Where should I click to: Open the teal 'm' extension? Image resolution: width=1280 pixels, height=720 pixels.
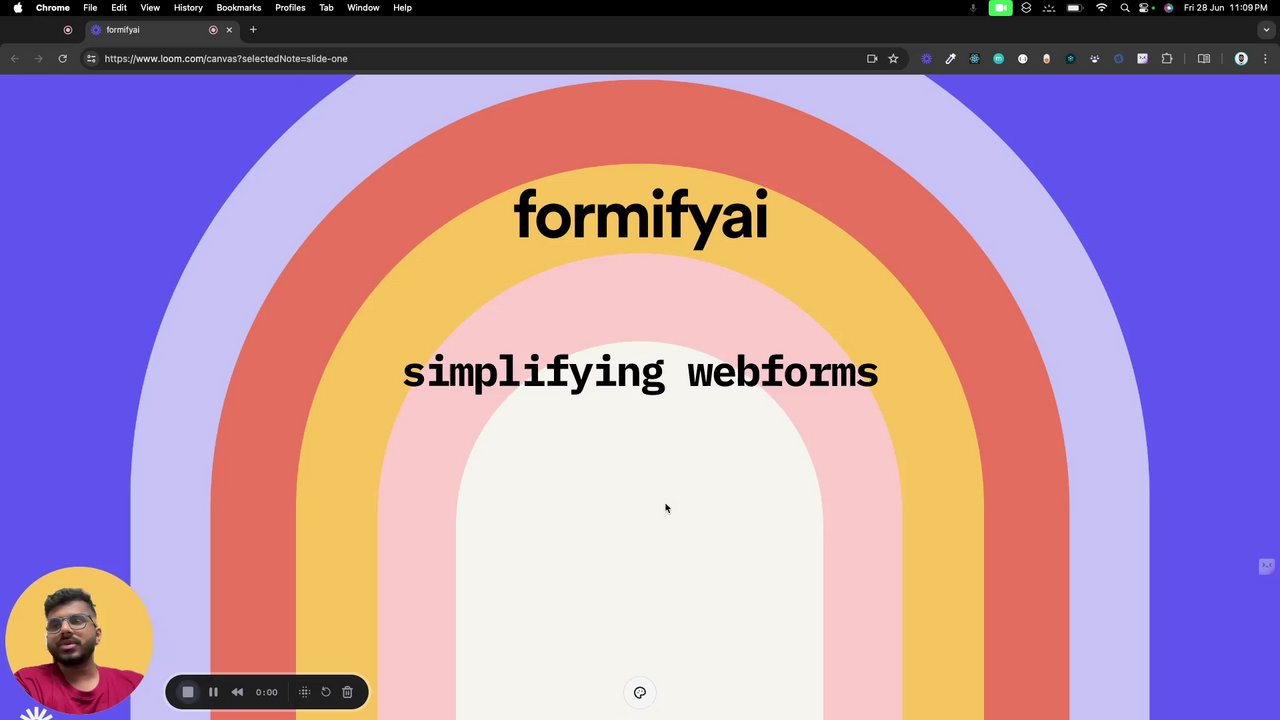[x=998, y=59]
